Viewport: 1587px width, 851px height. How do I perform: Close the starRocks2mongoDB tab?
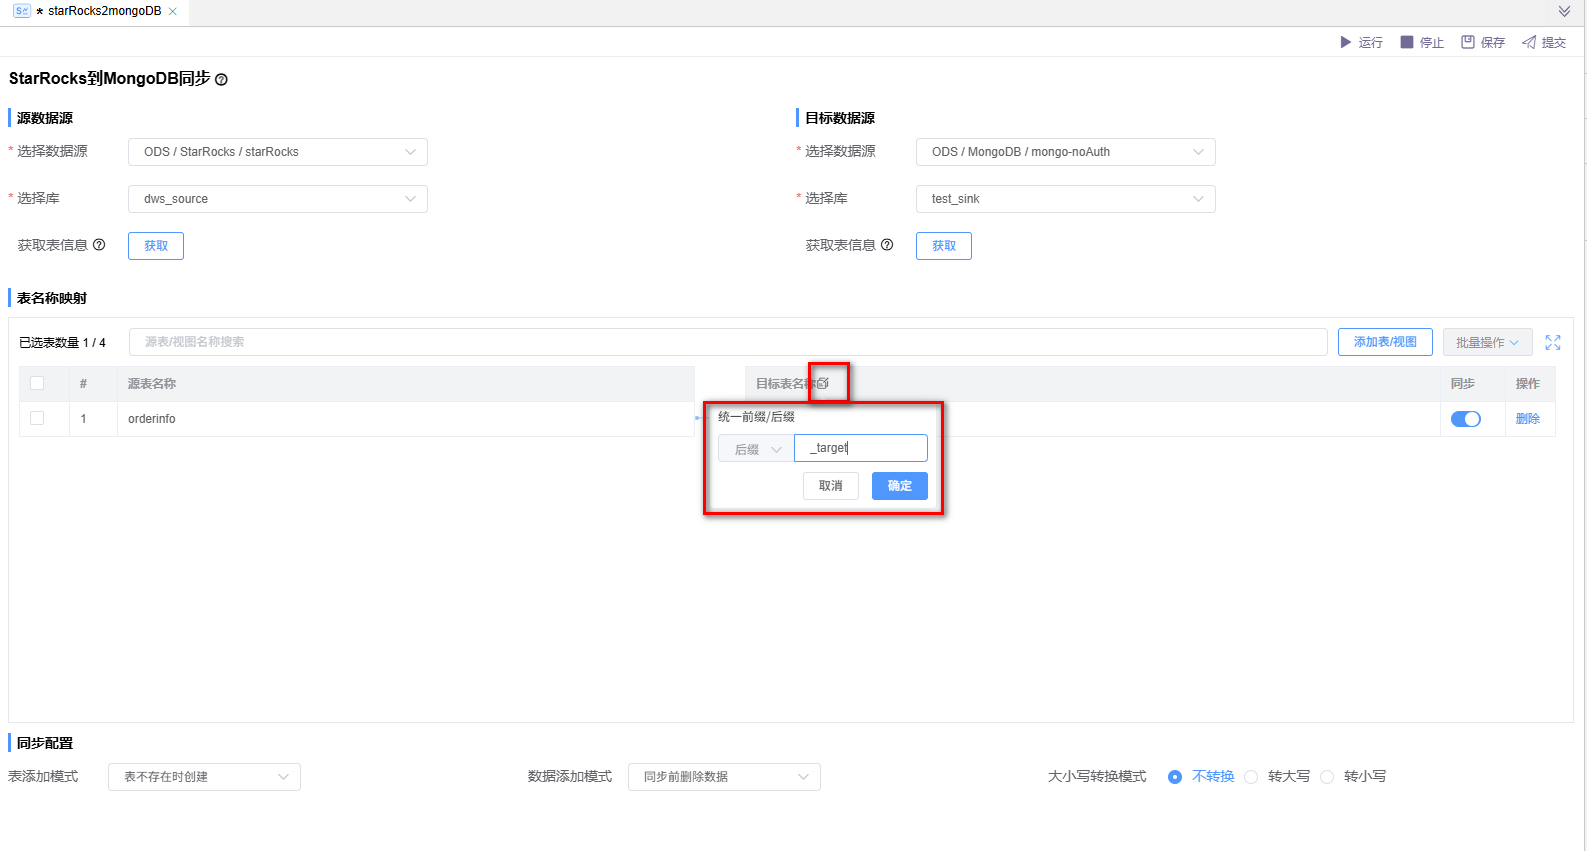coord(173,11)
